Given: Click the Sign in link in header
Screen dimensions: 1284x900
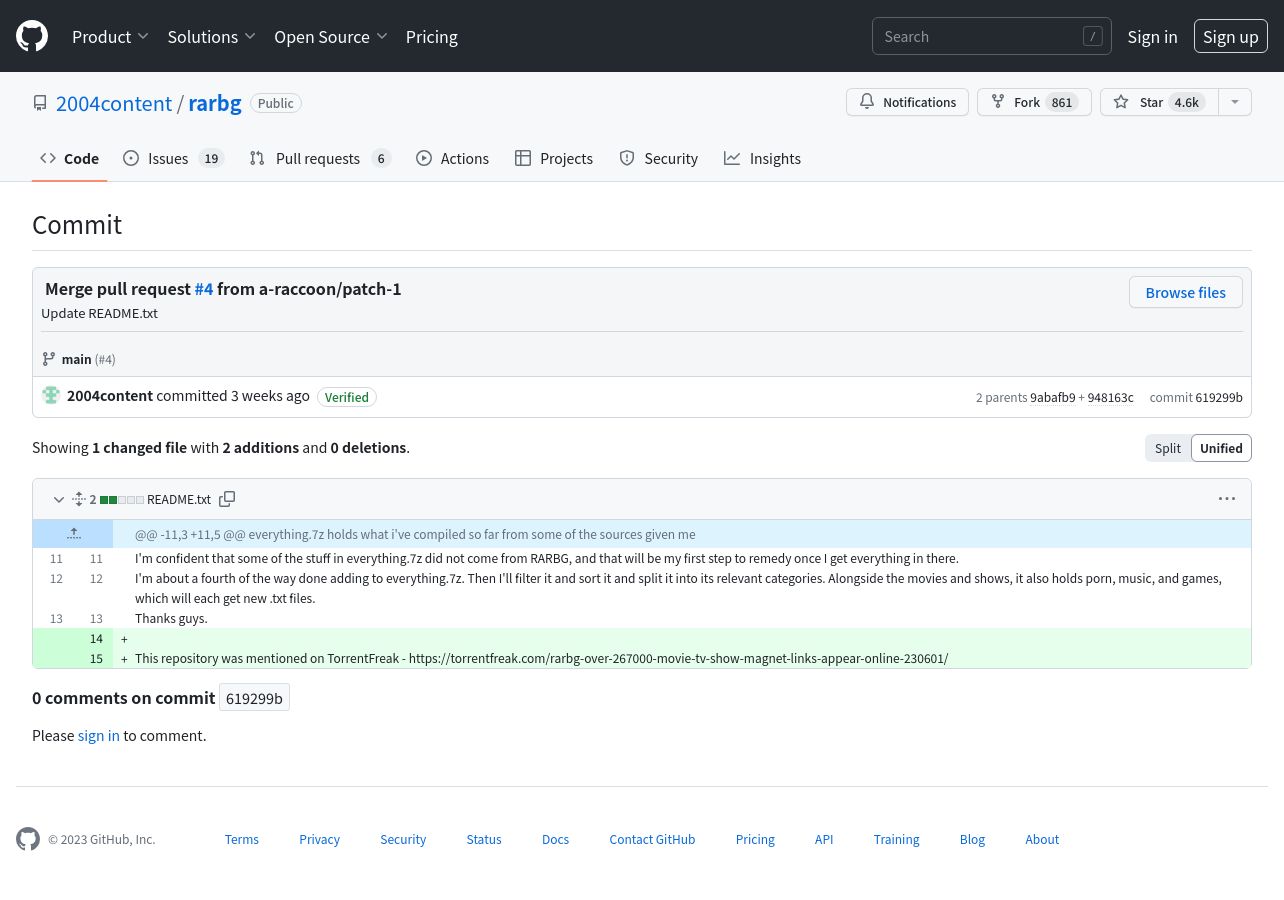Looking at the screenshot, I should coord(1152,36).
